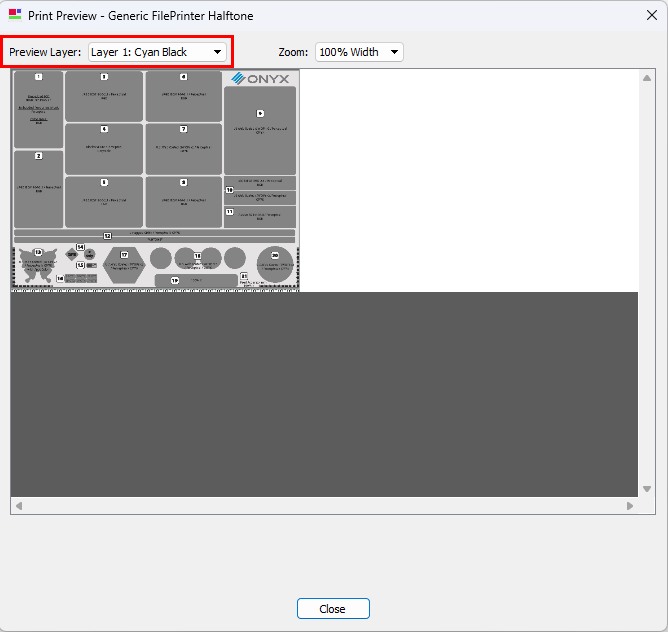Click the Print Preview app icon in title bar
668x632 pixels.
(x=14, y=15)
